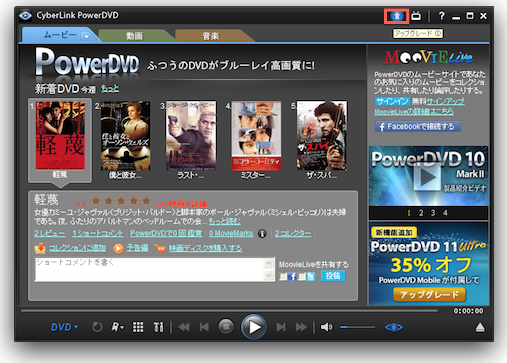This screenshot has height=363, width=507.
Task: Stop playback with the Stop button
Action: pos(226,327)
